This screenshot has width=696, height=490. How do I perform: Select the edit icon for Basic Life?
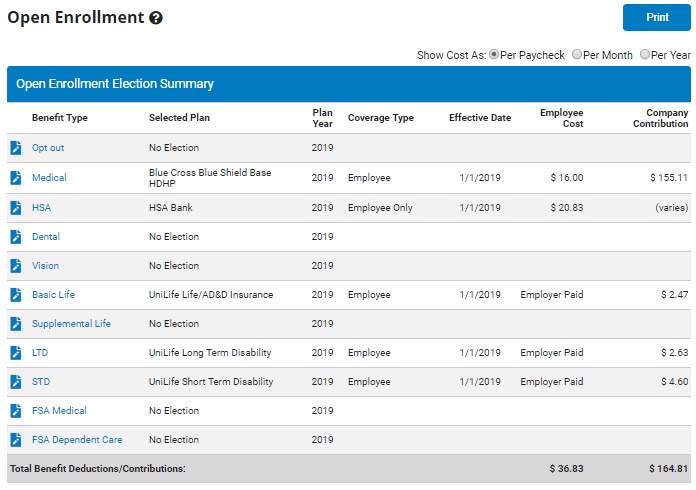pos(16,295)
